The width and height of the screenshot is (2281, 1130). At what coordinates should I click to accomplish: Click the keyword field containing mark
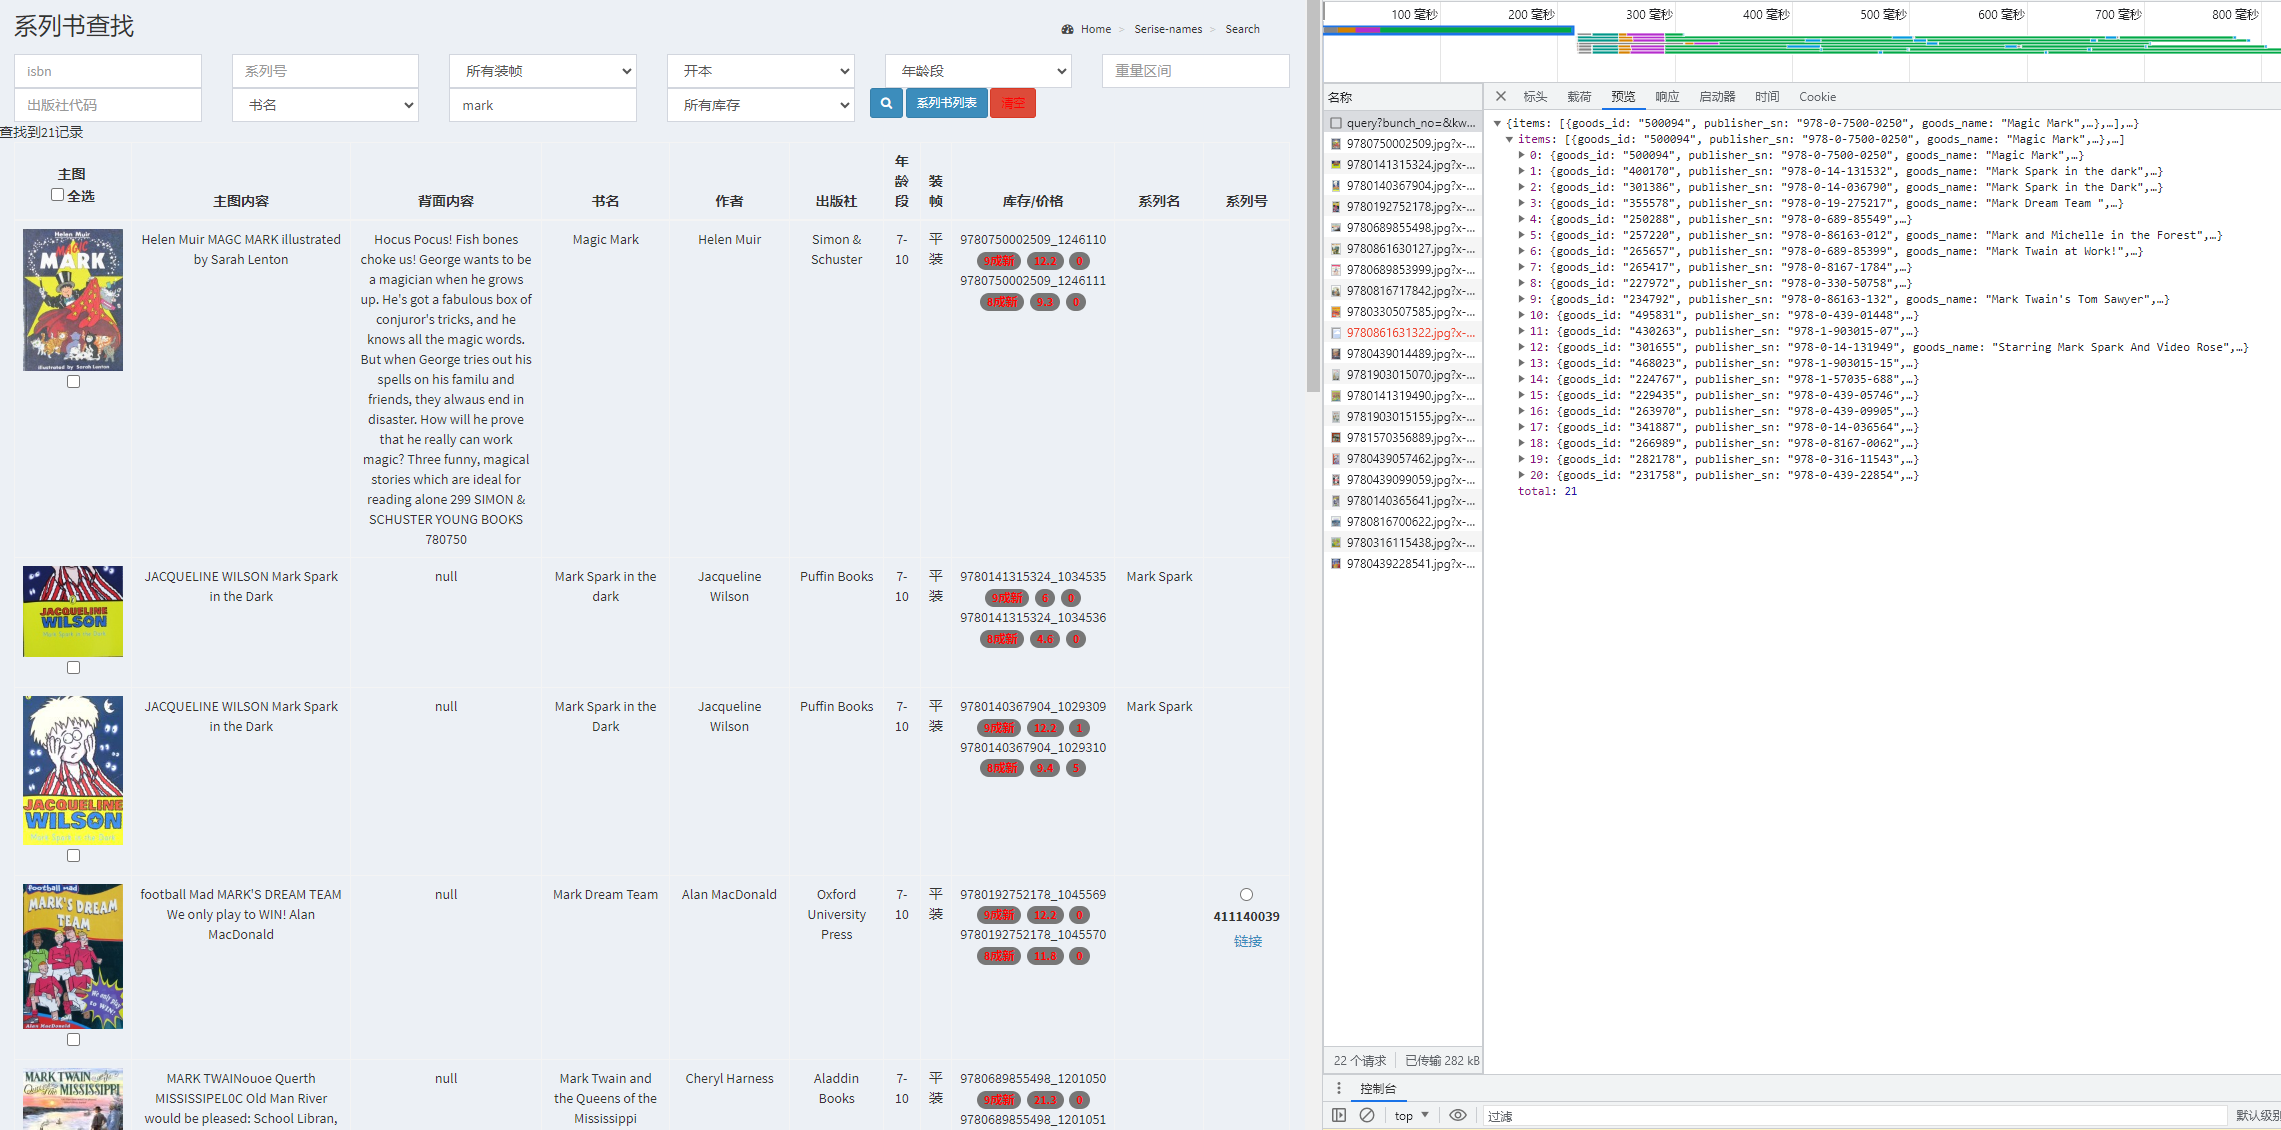tap(543, 105)
